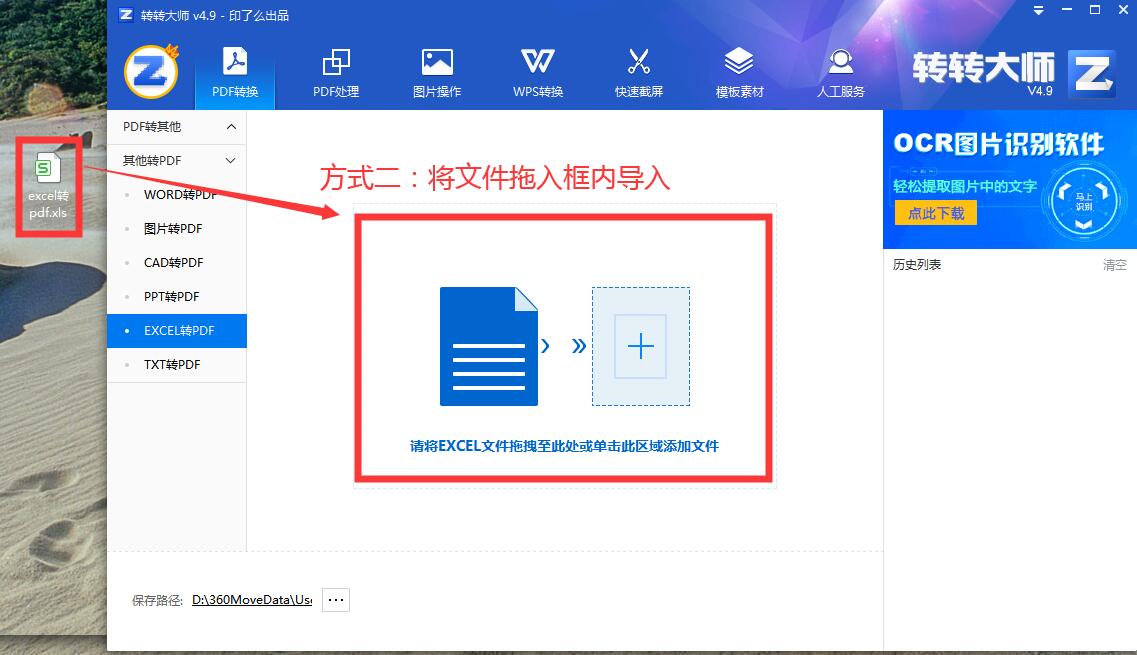Click the small Z icon in title bar
This screenshot has height=655, width=1137.
[x=126, y=15]
